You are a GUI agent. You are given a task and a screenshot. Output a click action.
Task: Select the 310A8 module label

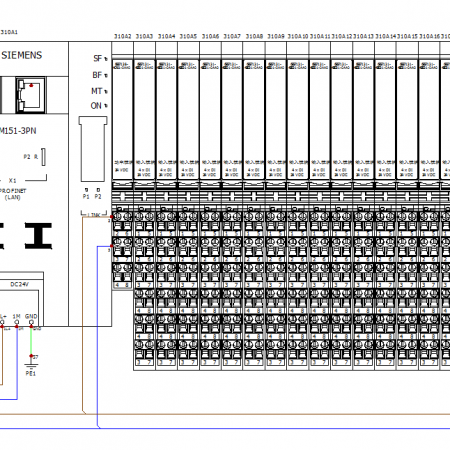click(x=254, y=36)
